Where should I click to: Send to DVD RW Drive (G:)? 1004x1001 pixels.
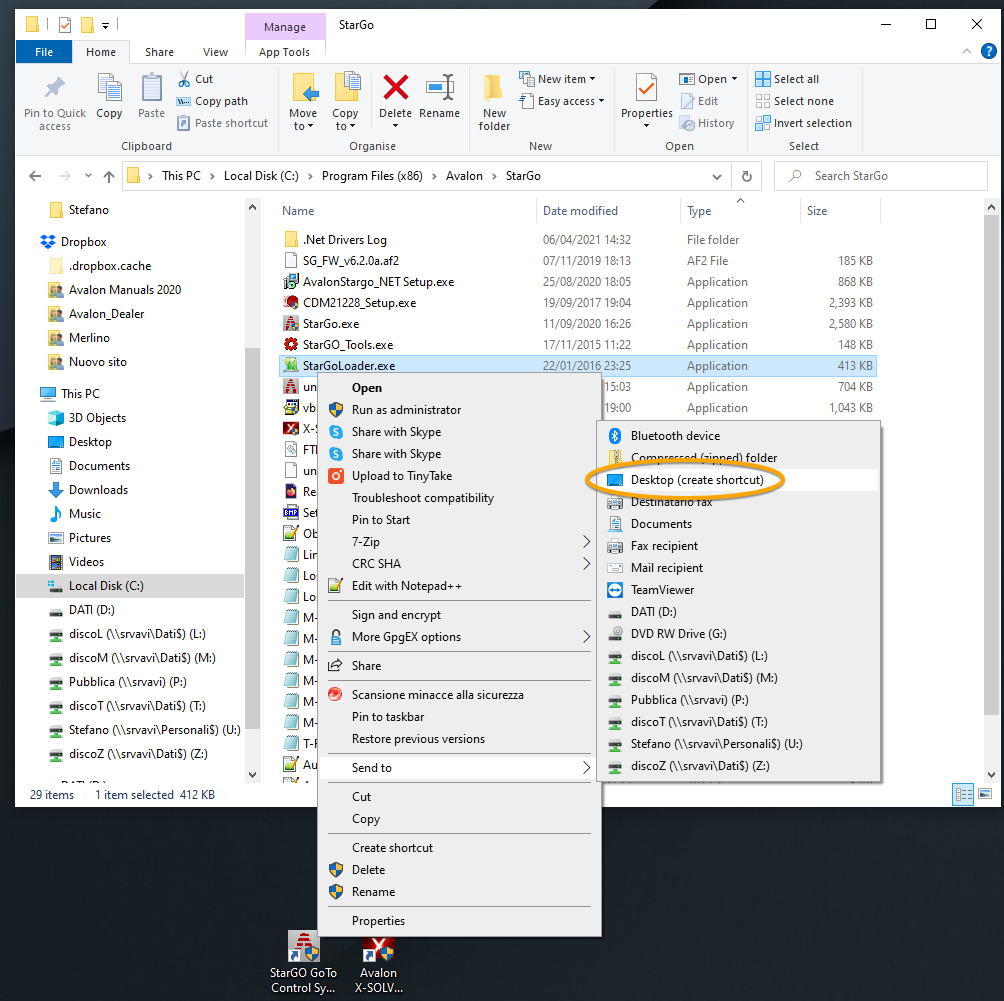pos(678,634)
